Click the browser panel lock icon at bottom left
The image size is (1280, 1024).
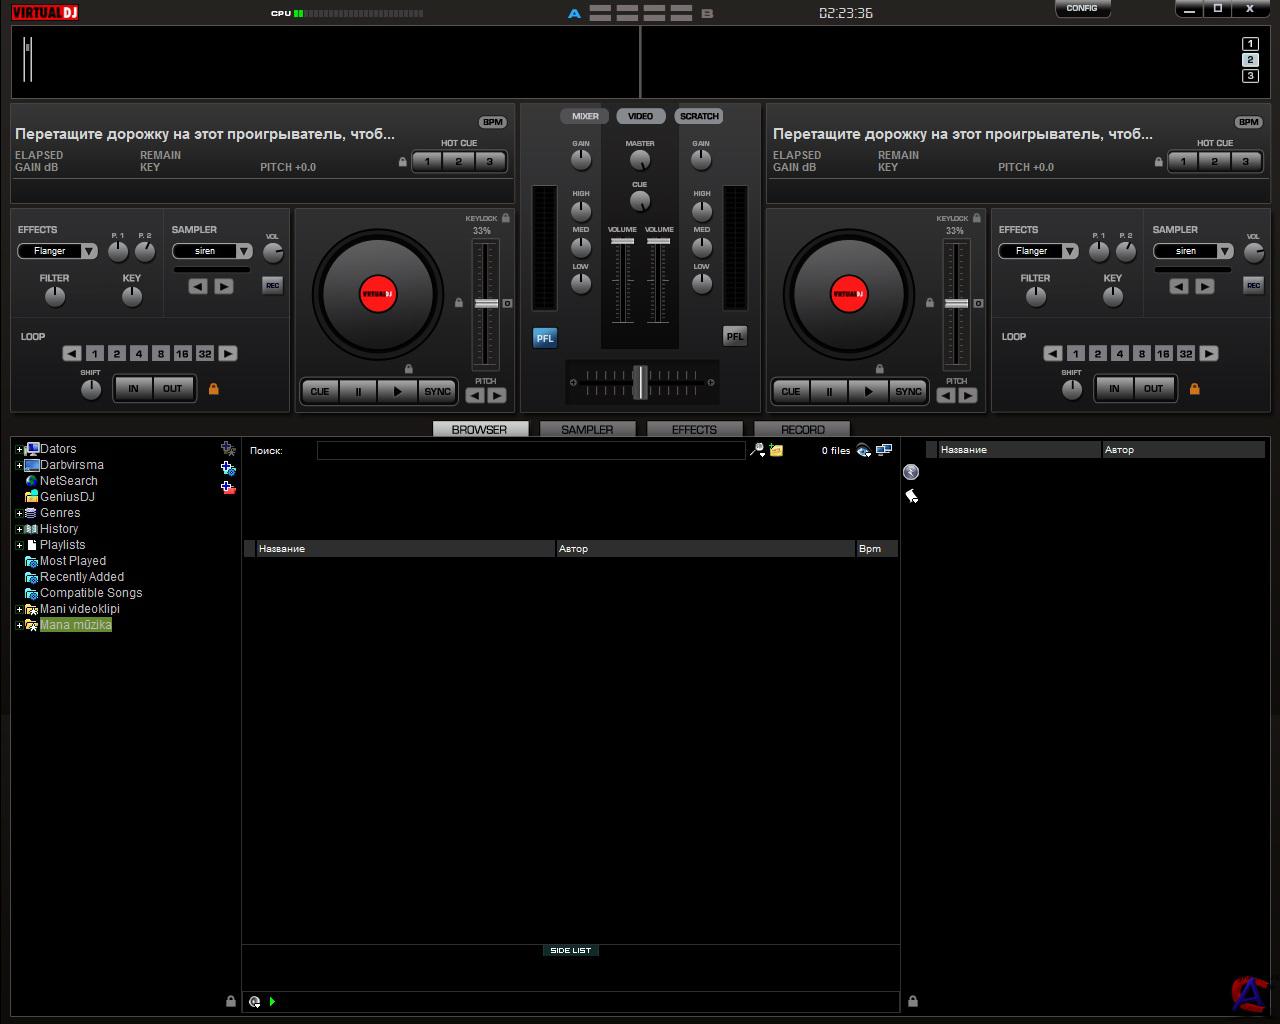231,1001
